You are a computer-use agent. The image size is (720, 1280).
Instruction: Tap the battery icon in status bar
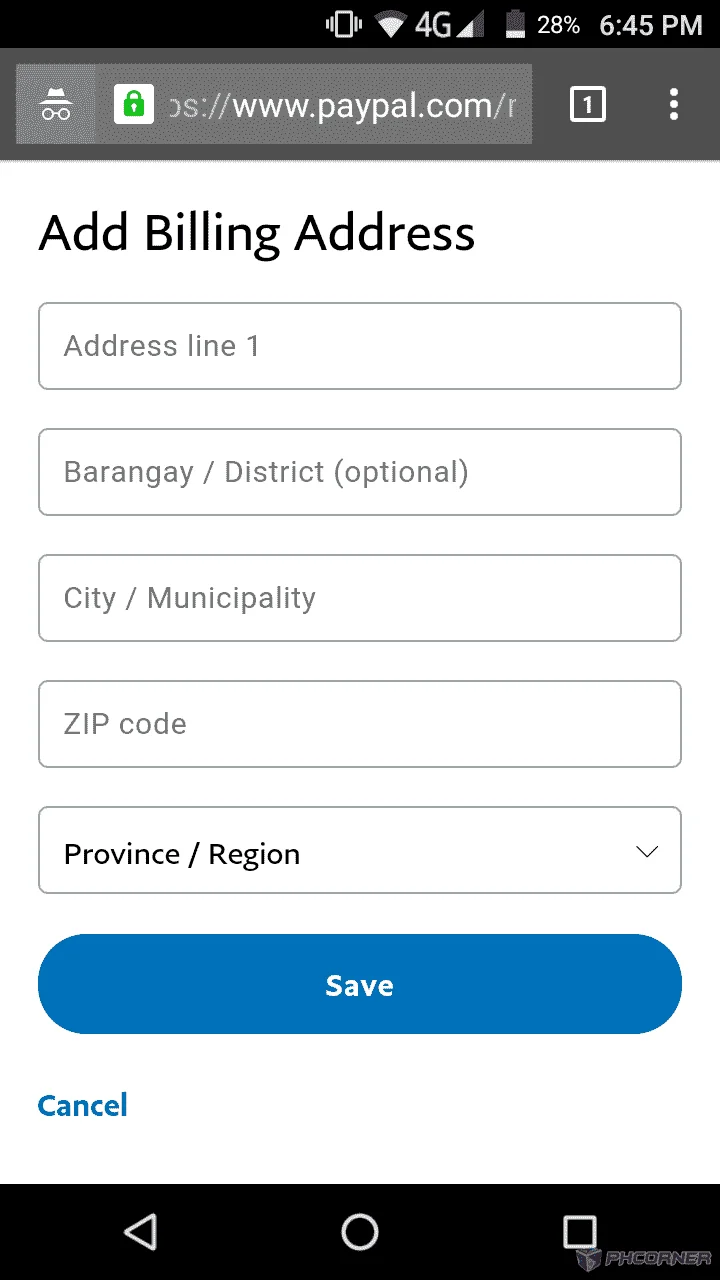516,24
